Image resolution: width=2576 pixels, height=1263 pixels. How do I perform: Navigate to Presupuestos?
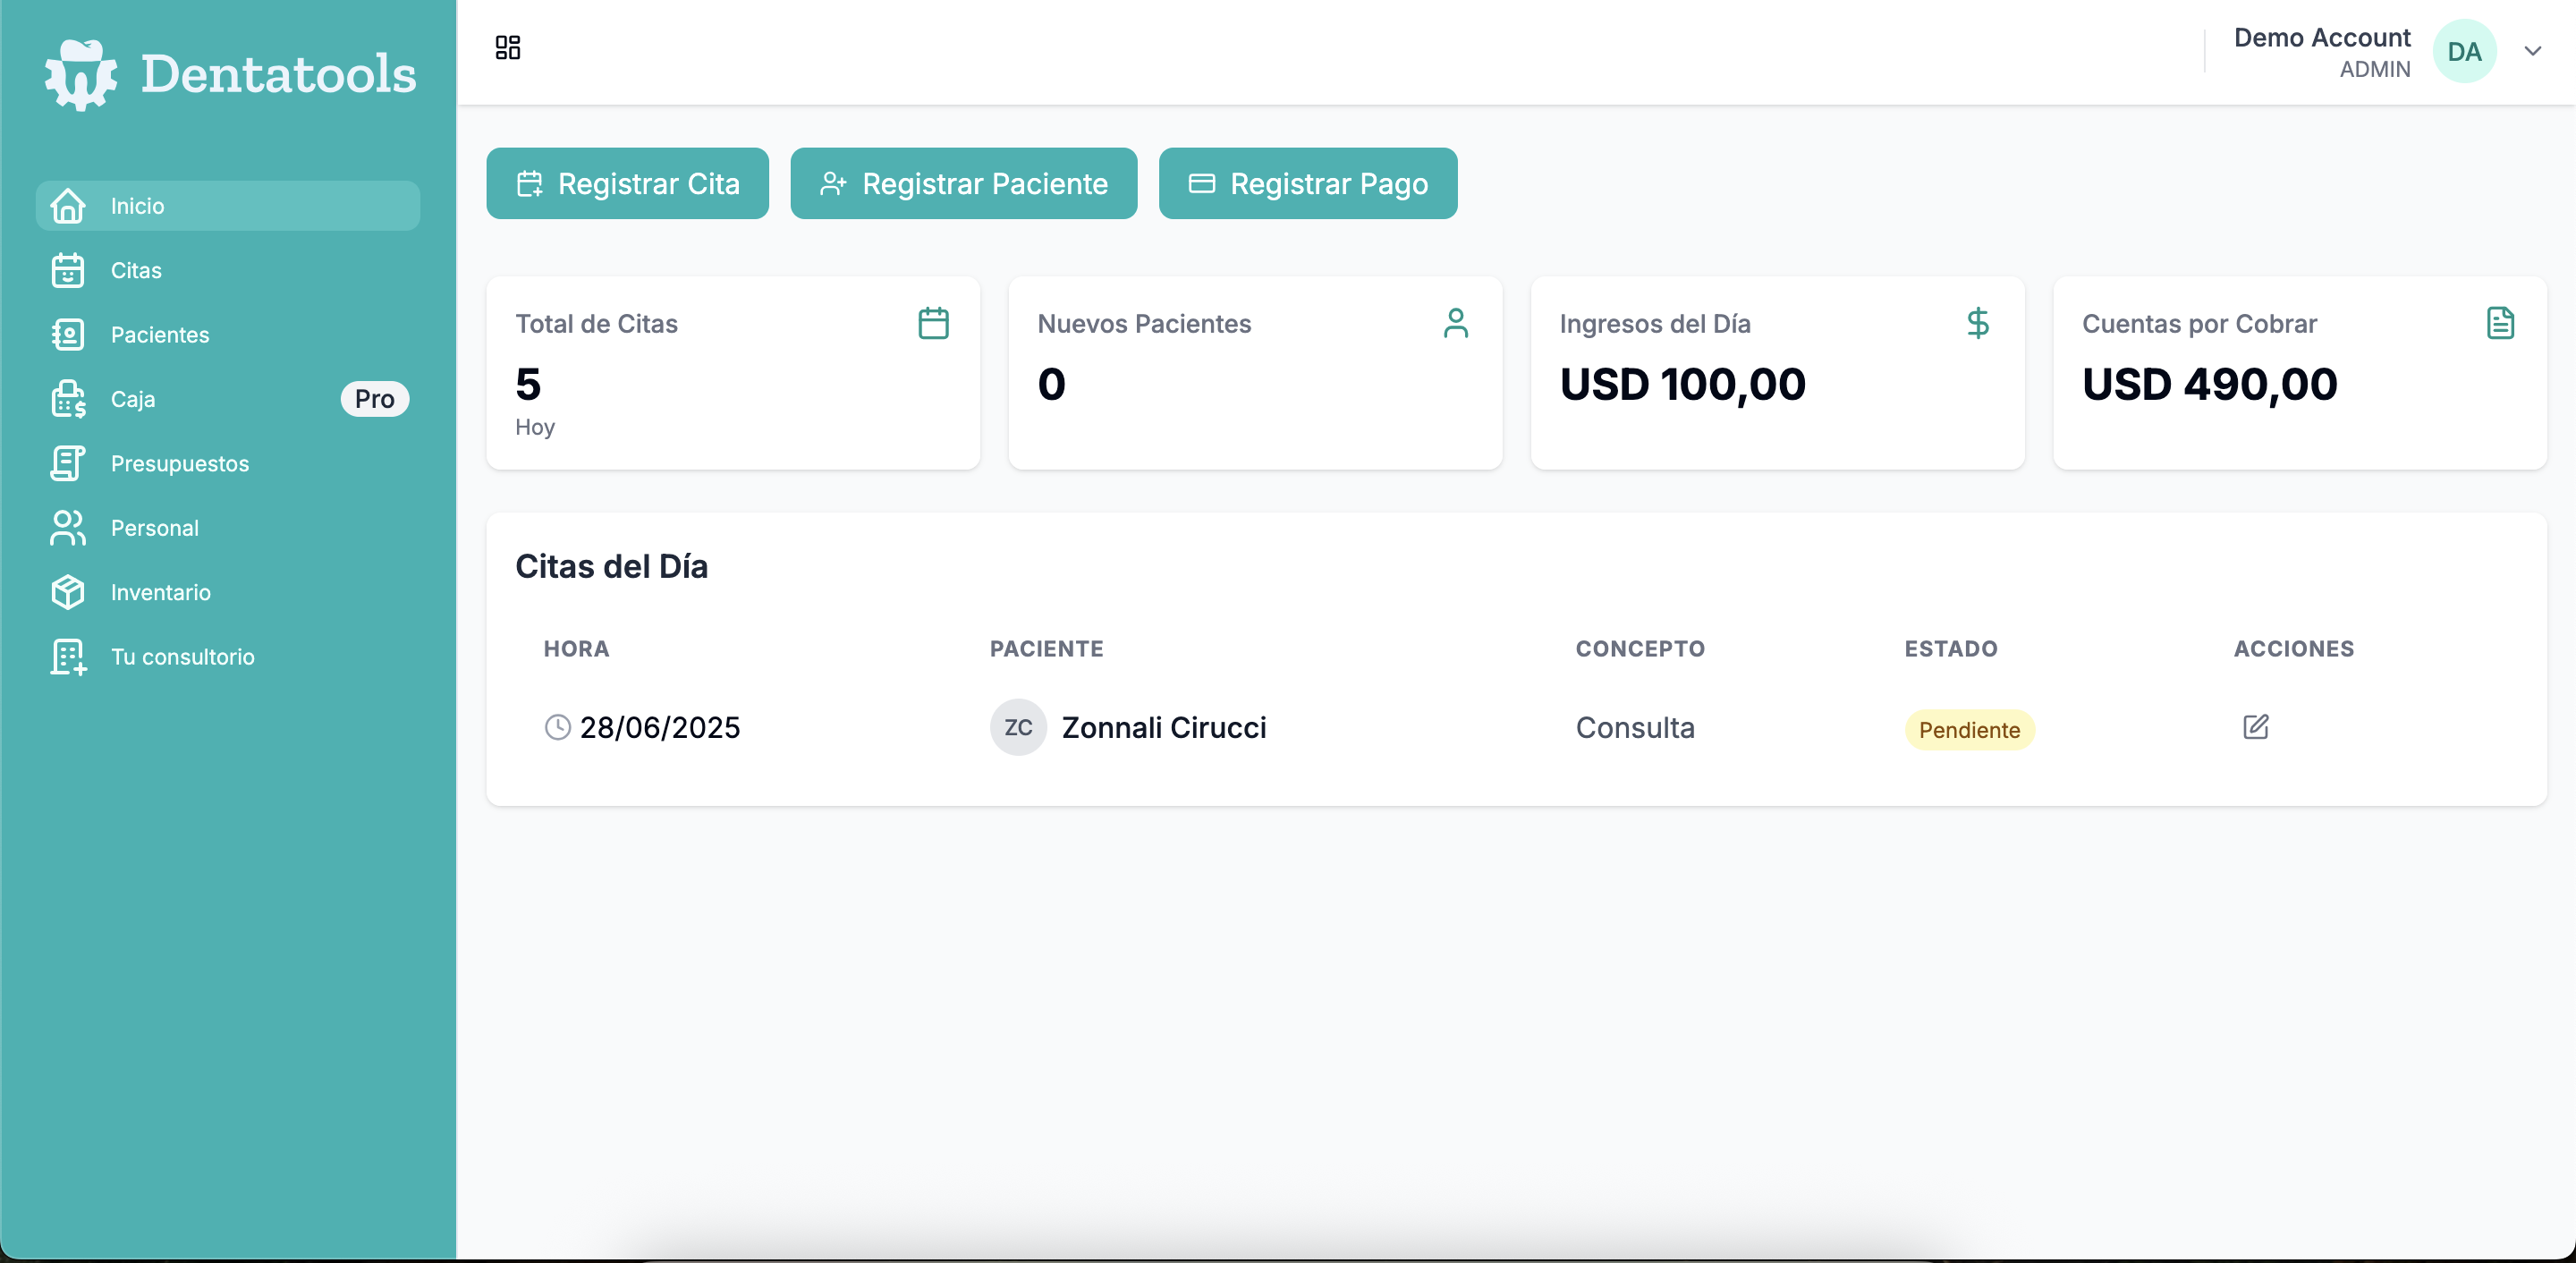click(179, 464)
